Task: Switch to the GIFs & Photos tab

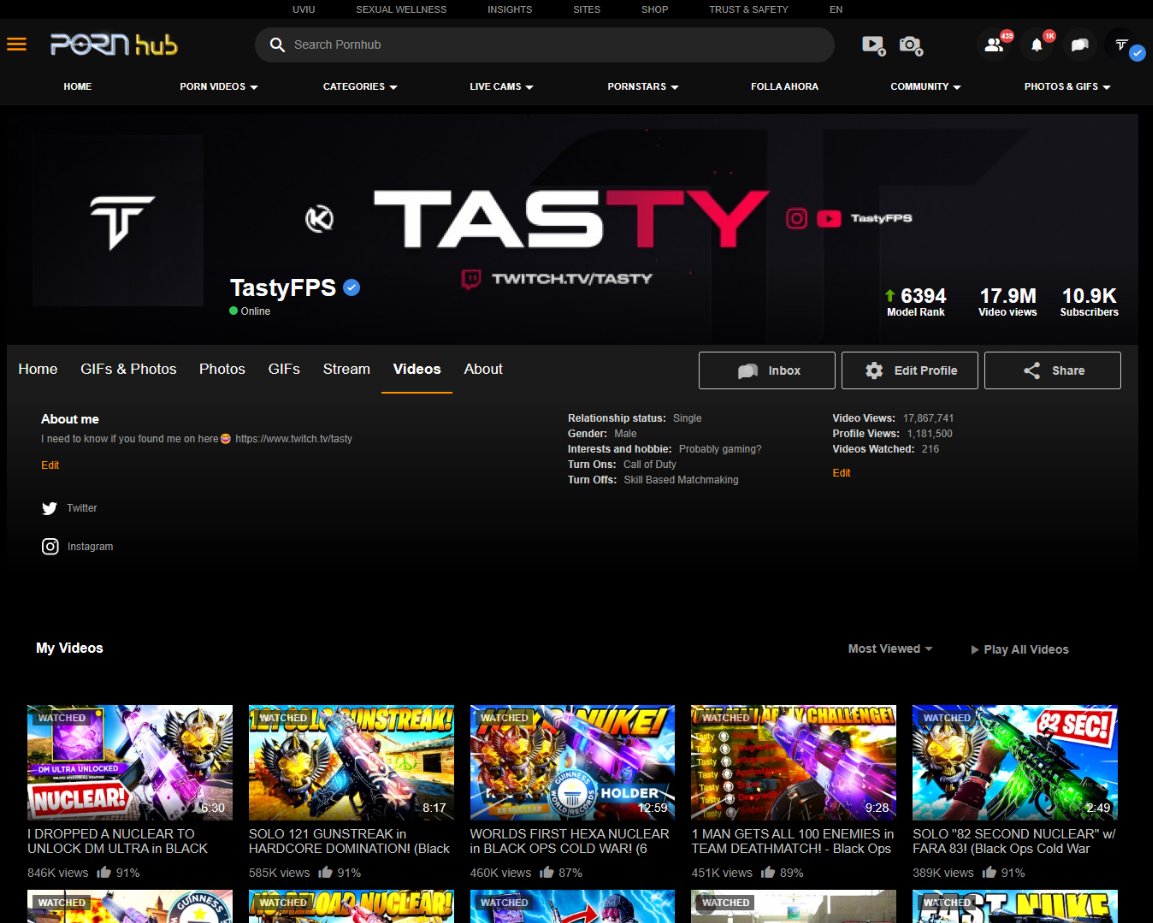Action: (x=128, y=369)
